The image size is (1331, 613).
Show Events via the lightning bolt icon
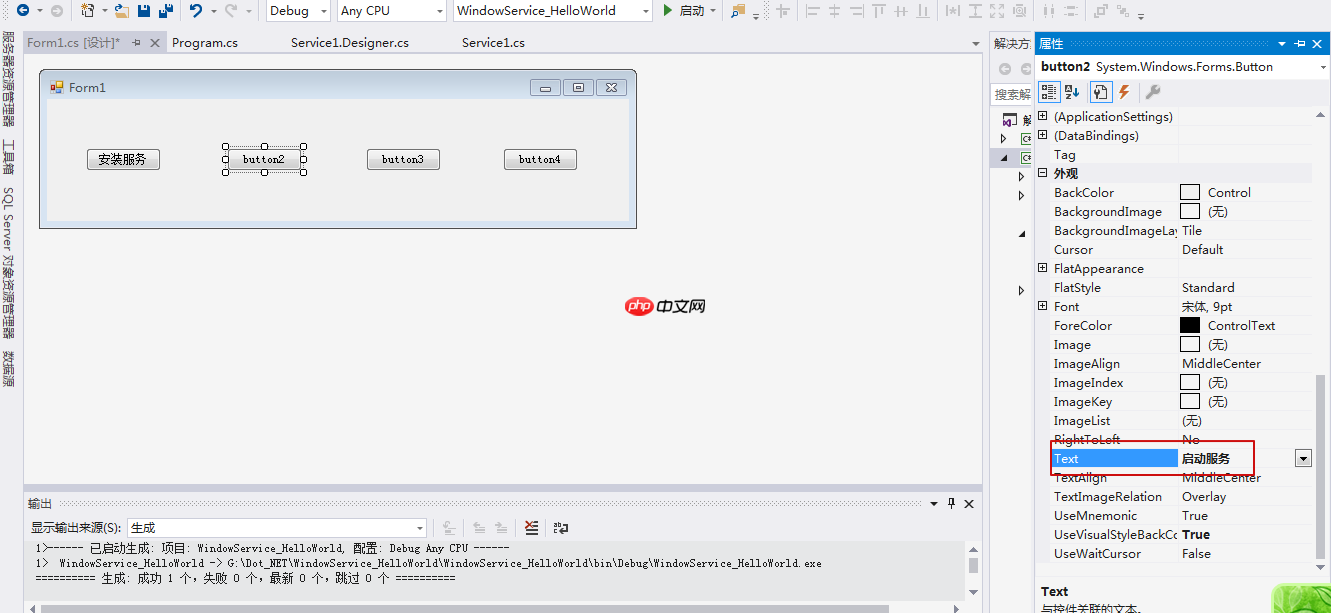click(1124, 92)
